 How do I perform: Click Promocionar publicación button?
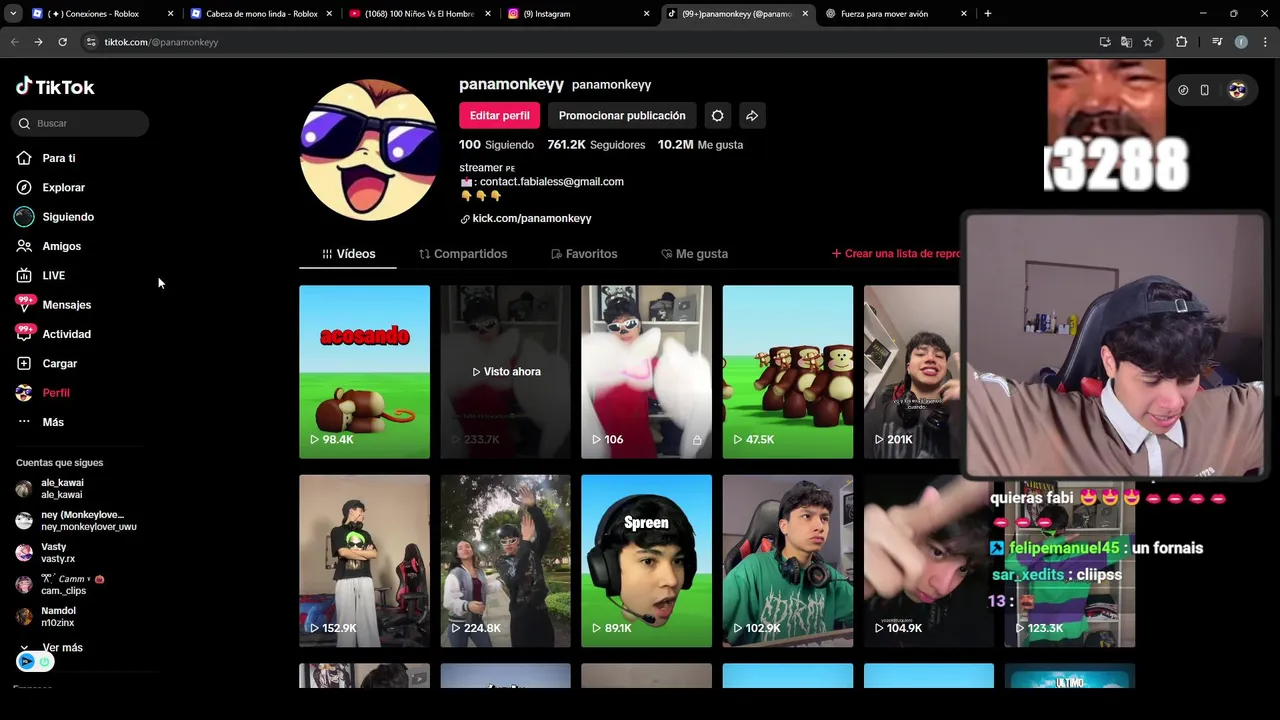click(622, 116)
